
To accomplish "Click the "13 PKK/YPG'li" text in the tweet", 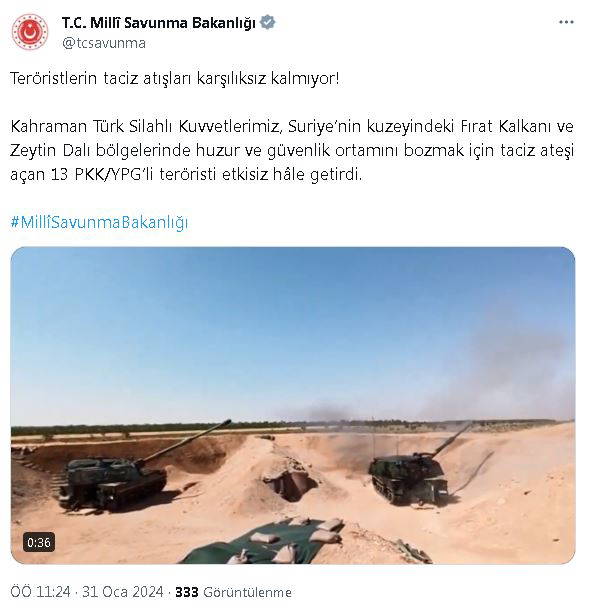I will coord(103,175).
